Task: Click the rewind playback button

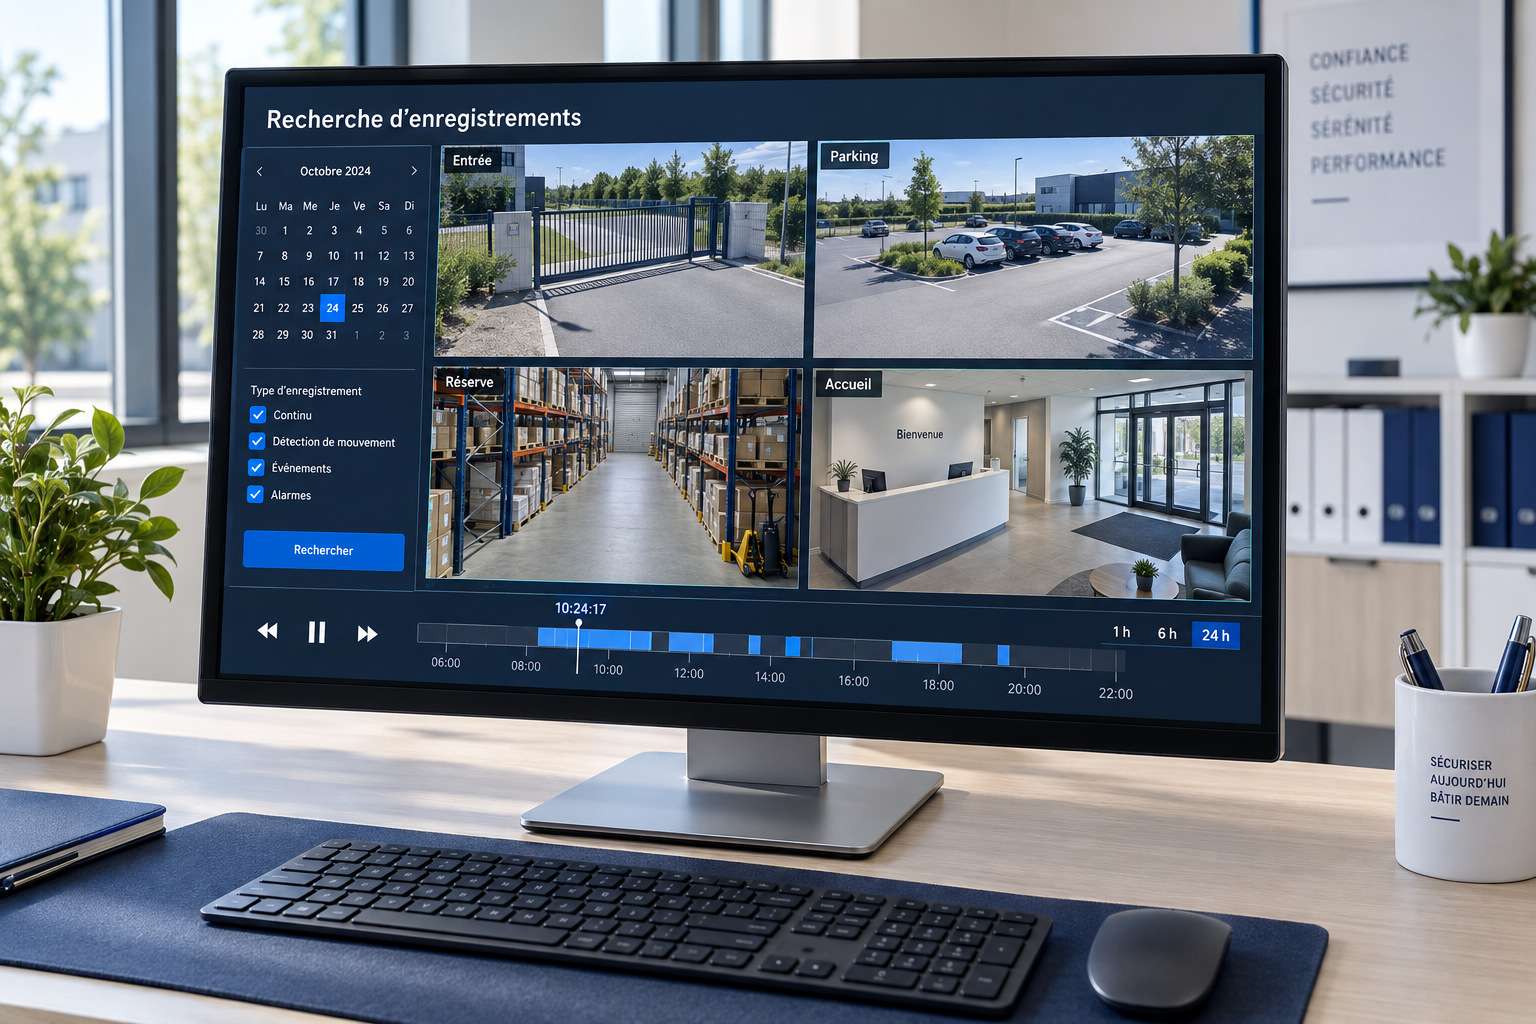Action: point(267,631)
